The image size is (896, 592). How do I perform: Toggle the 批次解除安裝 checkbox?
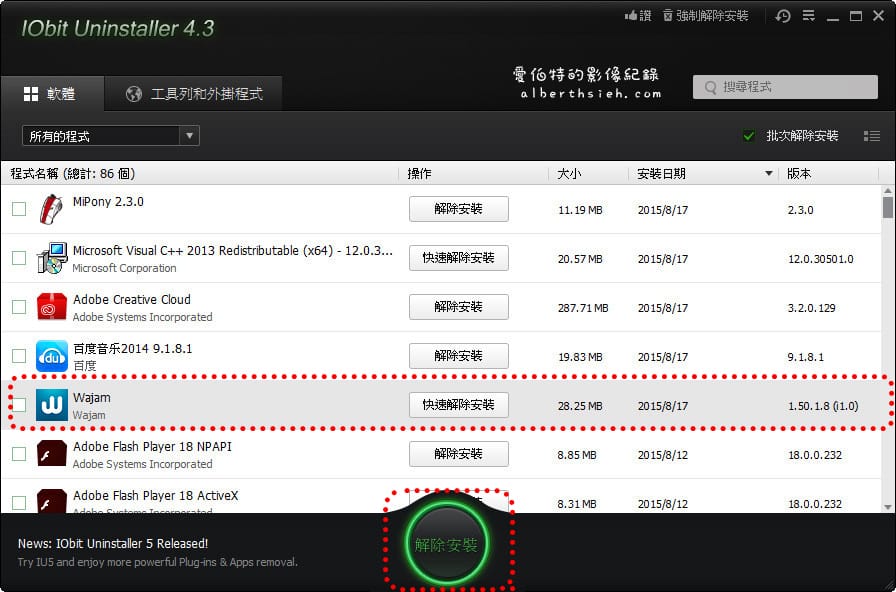[749, 136]
